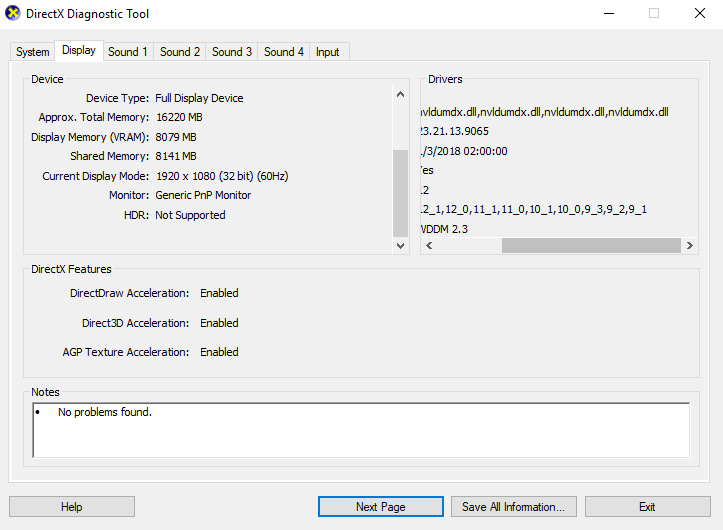
Task: Open the Sound 2 tab
Action: pos(180,52)
